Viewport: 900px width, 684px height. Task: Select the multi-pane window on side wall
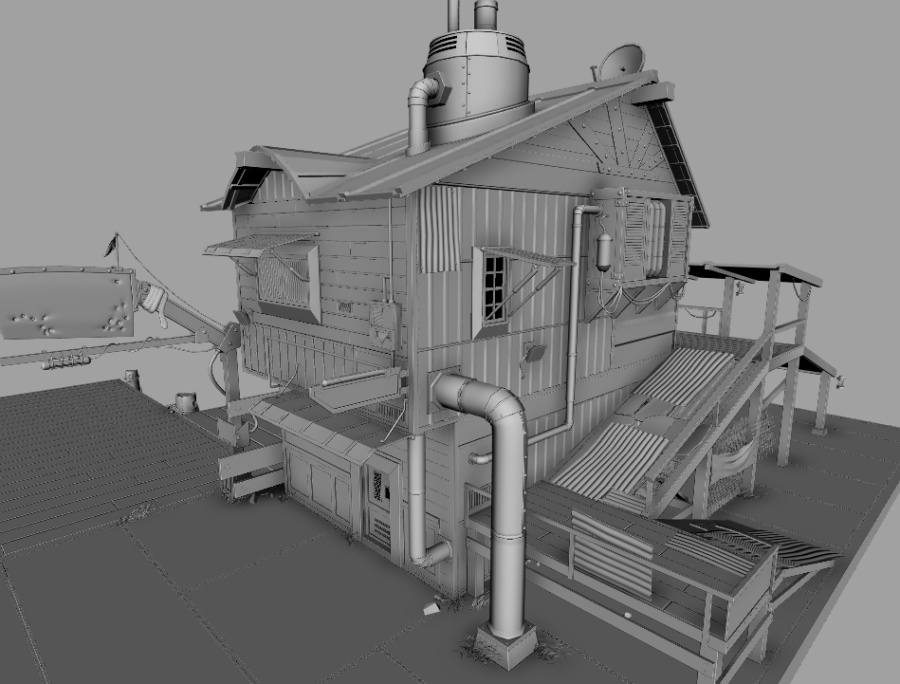click(x=495, y=289)
